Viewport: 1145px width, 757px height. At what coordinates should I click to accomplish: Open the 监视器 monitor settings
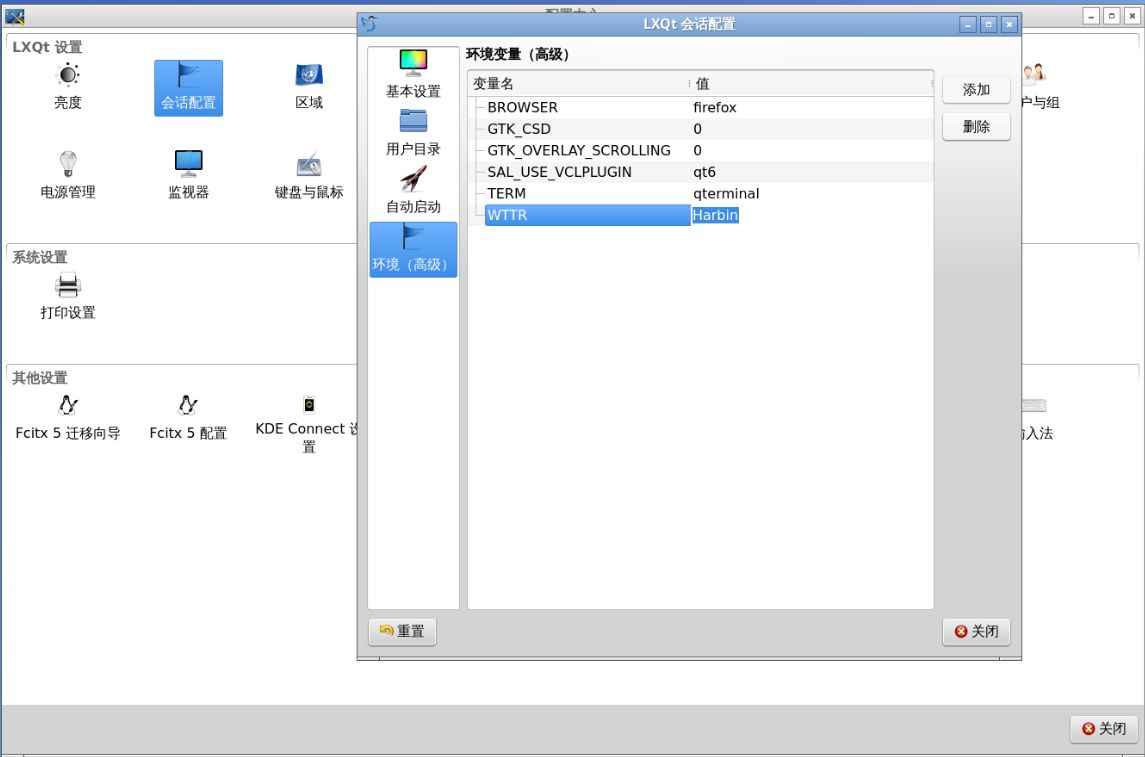(x=188, y=175)
